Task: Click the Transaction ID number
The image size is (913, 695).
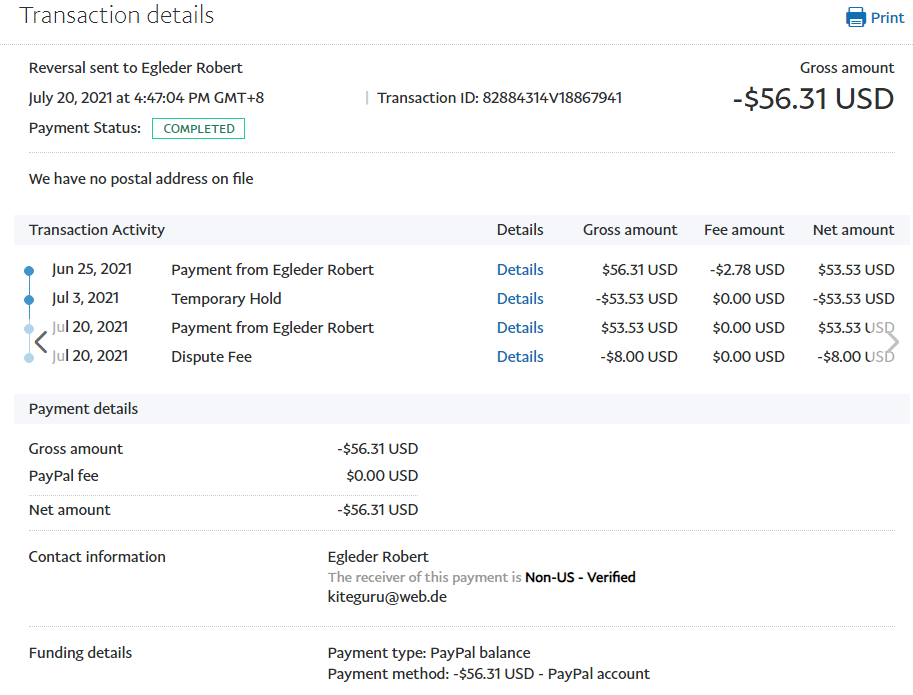Action: coord(552,98)
